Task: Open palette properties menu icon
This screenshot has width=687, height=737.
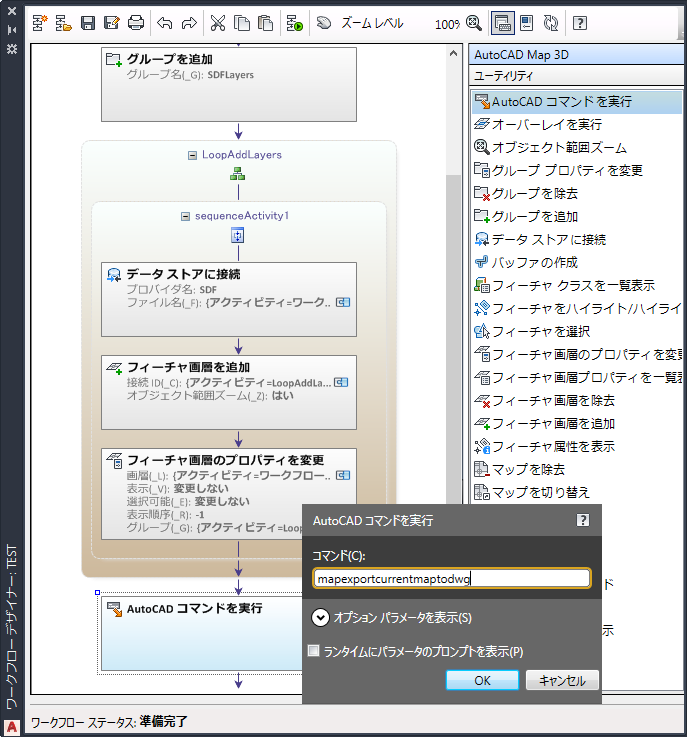Action: (x=12, y=49)
